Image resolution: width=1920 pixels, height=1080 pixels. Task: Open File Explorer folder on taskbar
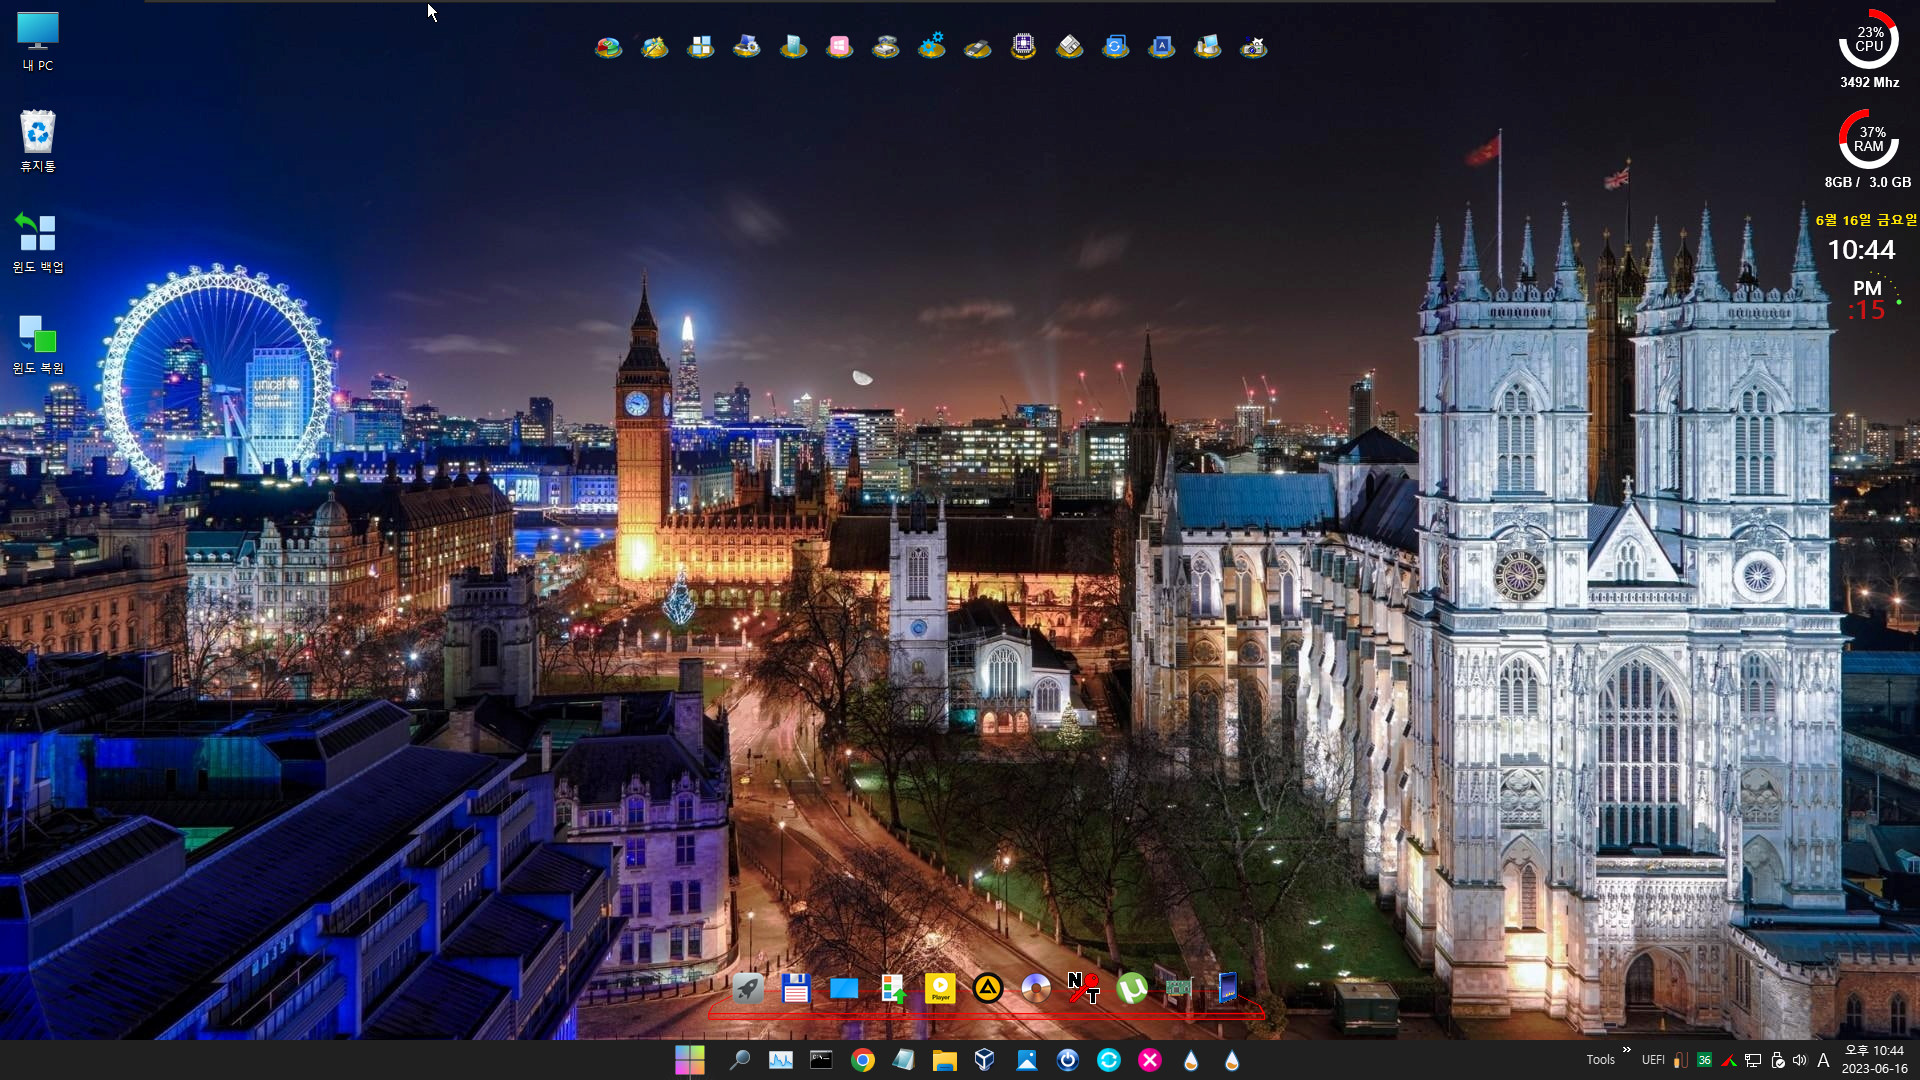point(944,1060)
